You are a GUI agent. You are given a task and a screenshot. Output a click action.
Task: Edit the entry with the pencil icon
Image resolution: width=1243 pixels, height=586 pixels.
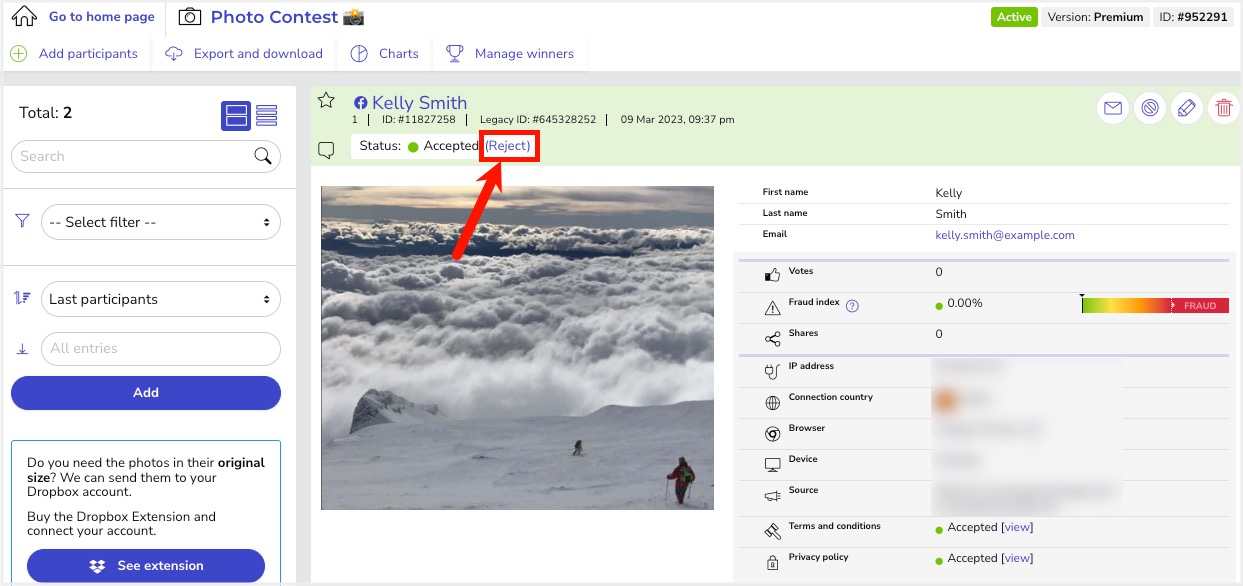pyautogui.click(x=1187, y=108)
